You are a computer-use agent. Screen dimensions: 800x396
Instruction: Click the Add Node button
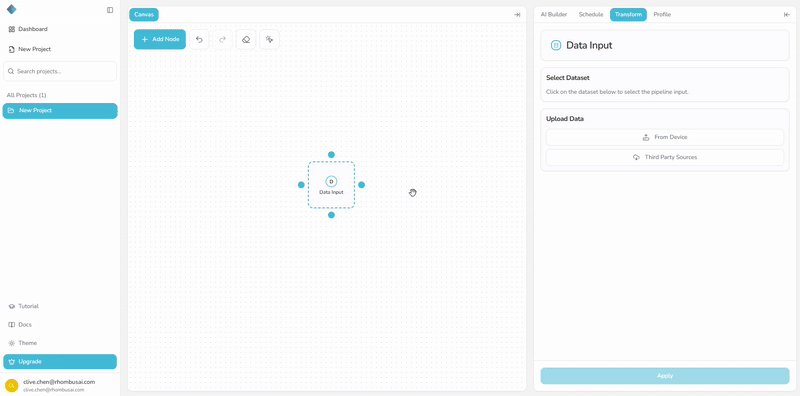160,39
